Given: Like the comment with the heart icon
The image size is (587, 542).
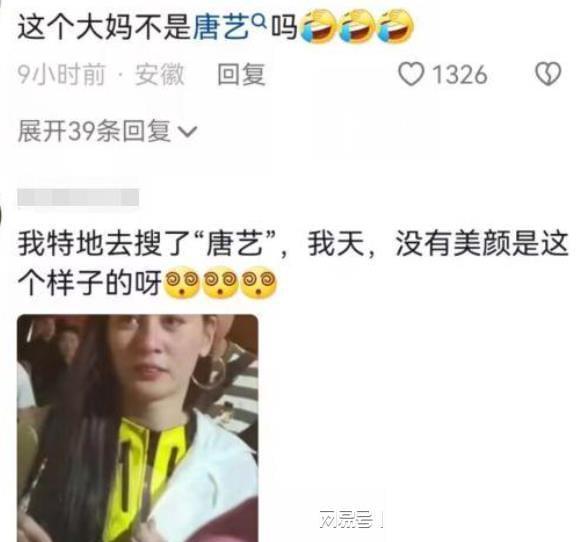Looking at the screenshot, I should tap(411, 74).
